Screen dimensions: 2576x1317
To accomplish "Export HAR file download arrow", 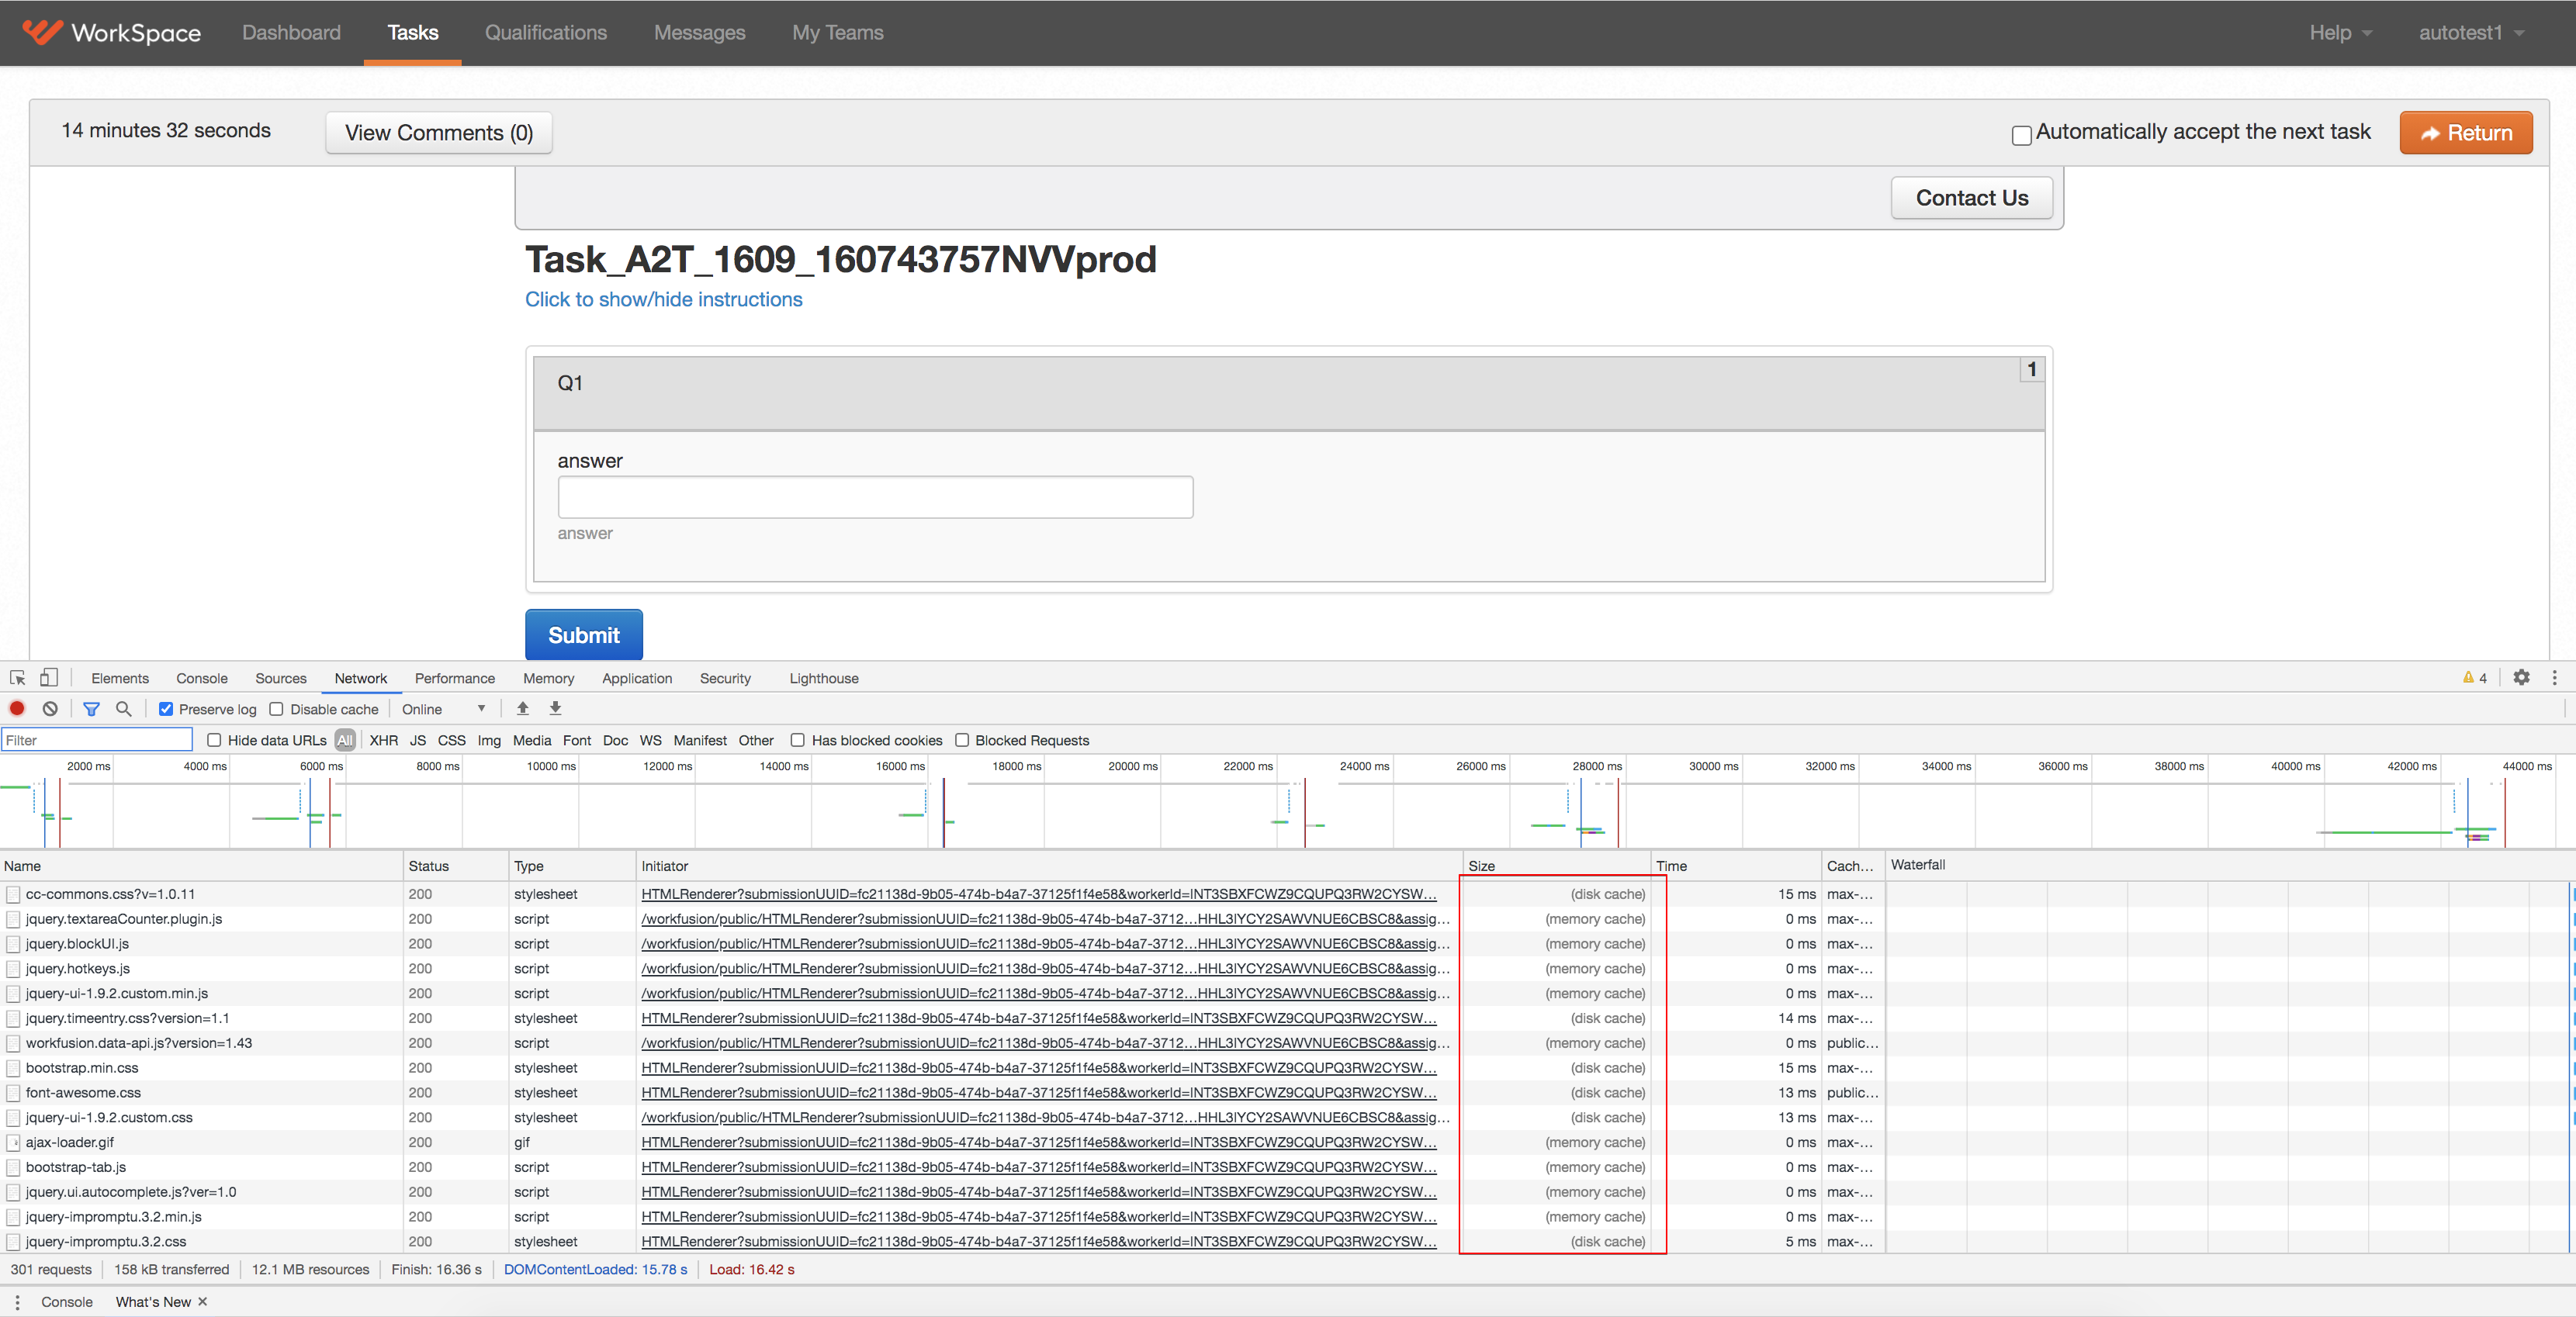I will tap(555, 709).
